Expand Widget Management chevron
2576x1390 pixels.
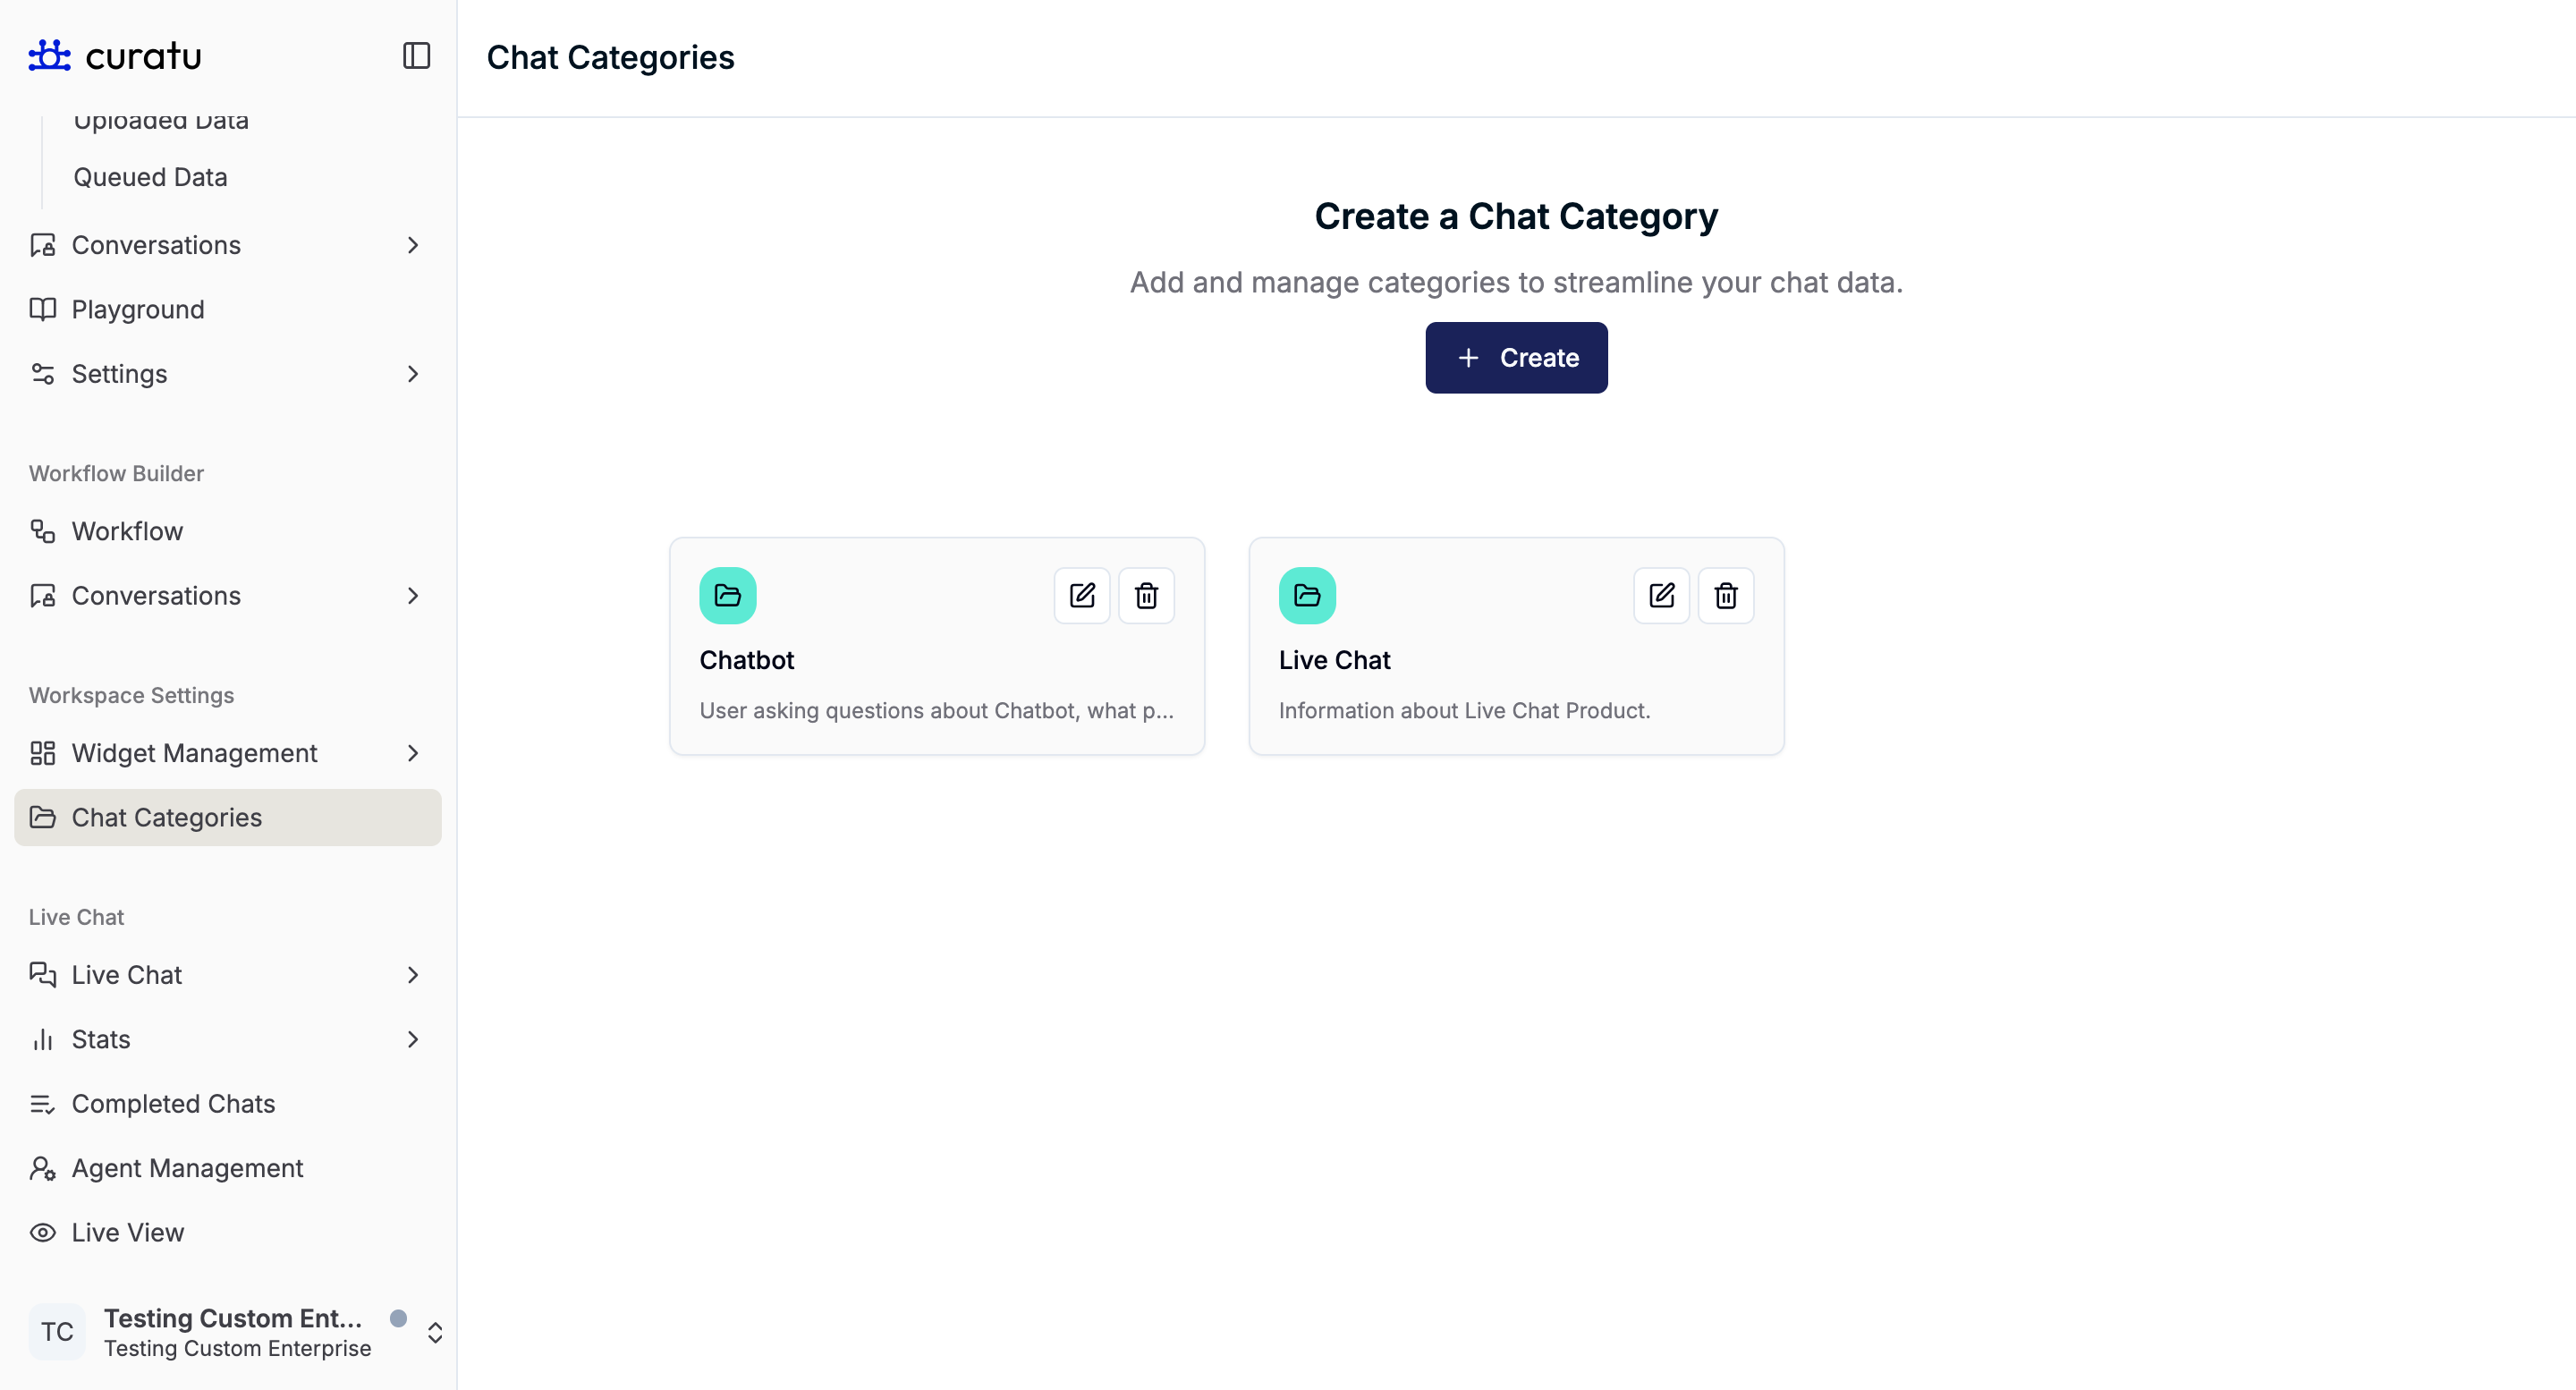413,753
